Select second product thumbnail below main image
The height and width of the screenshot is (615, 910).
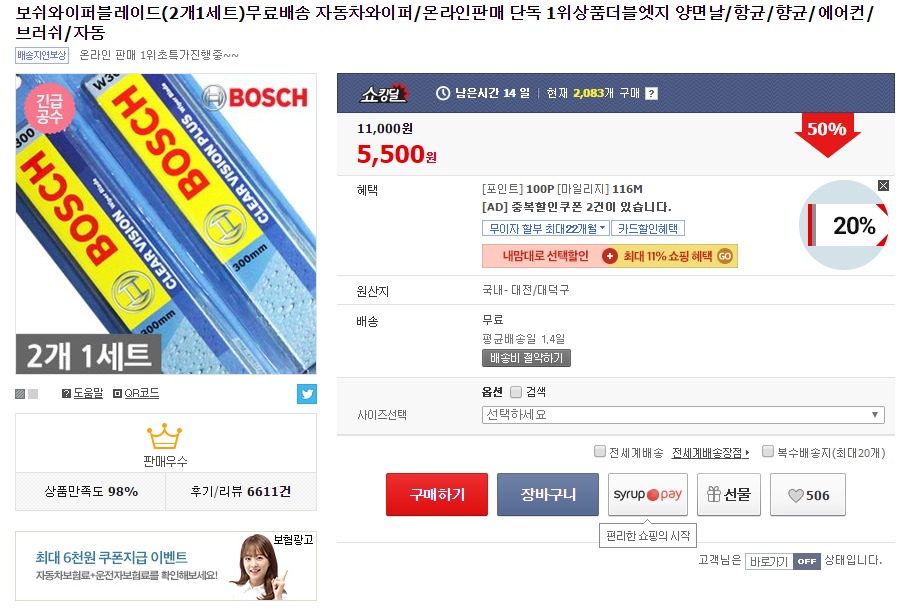tap(33, 394)
